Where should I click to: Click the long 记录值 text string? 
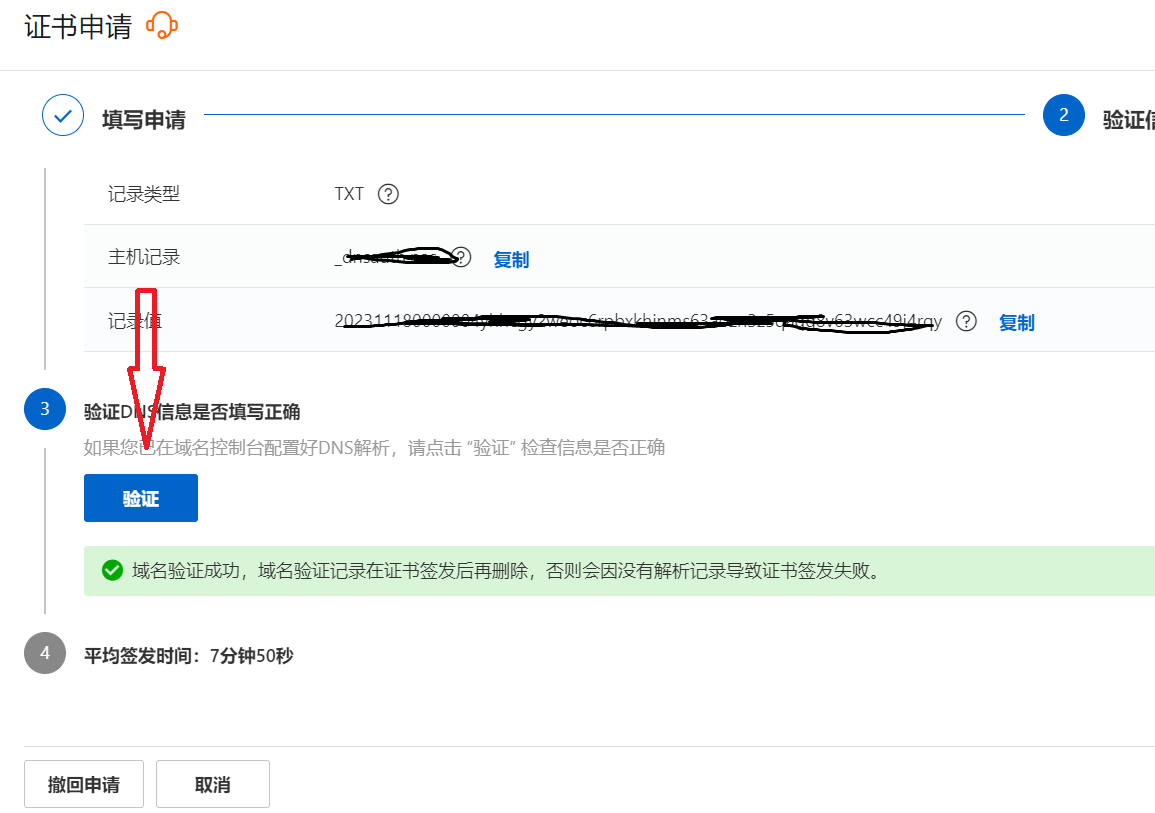(x=638, y=322)
